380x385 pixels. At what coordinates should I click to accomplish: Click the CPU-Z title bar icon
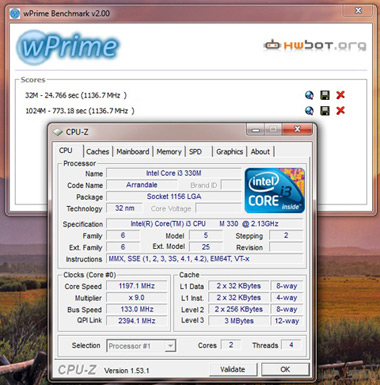coord(58,132)
